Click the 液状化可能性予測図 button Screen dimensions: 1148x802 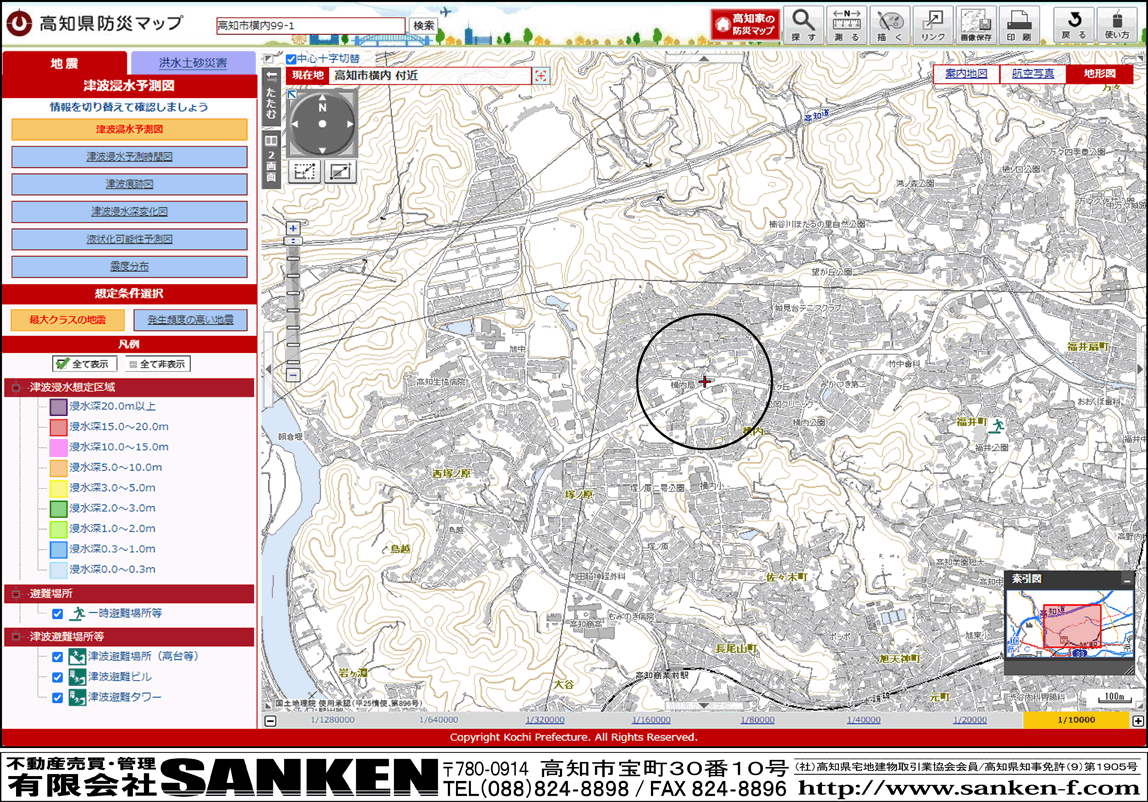pos(129,239)
